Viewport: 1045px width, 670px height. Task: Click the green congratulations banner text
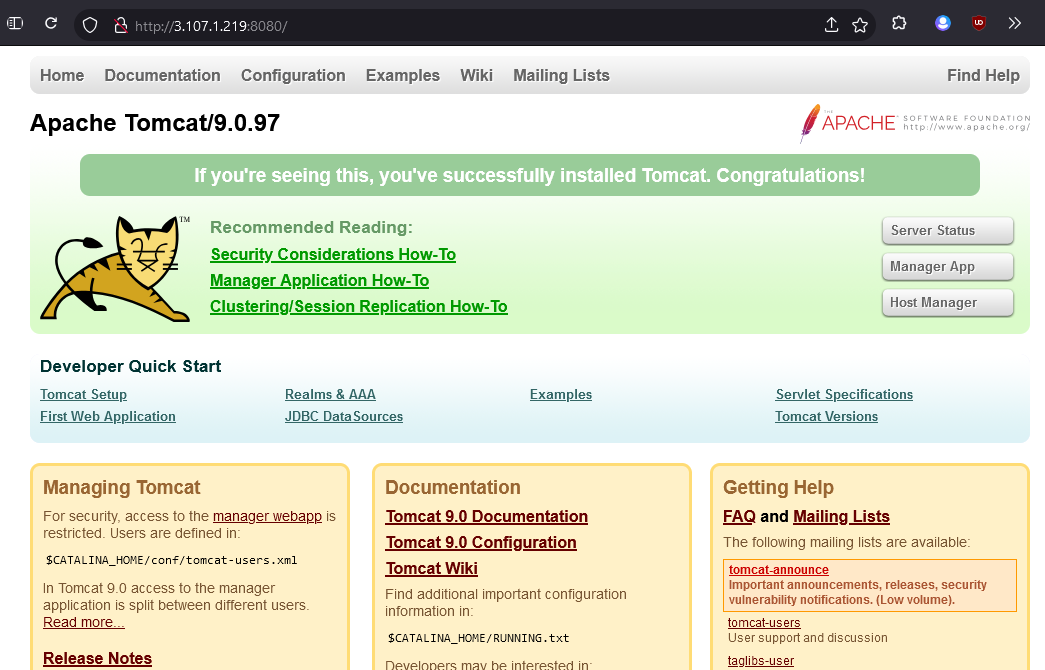coord(530,175)
